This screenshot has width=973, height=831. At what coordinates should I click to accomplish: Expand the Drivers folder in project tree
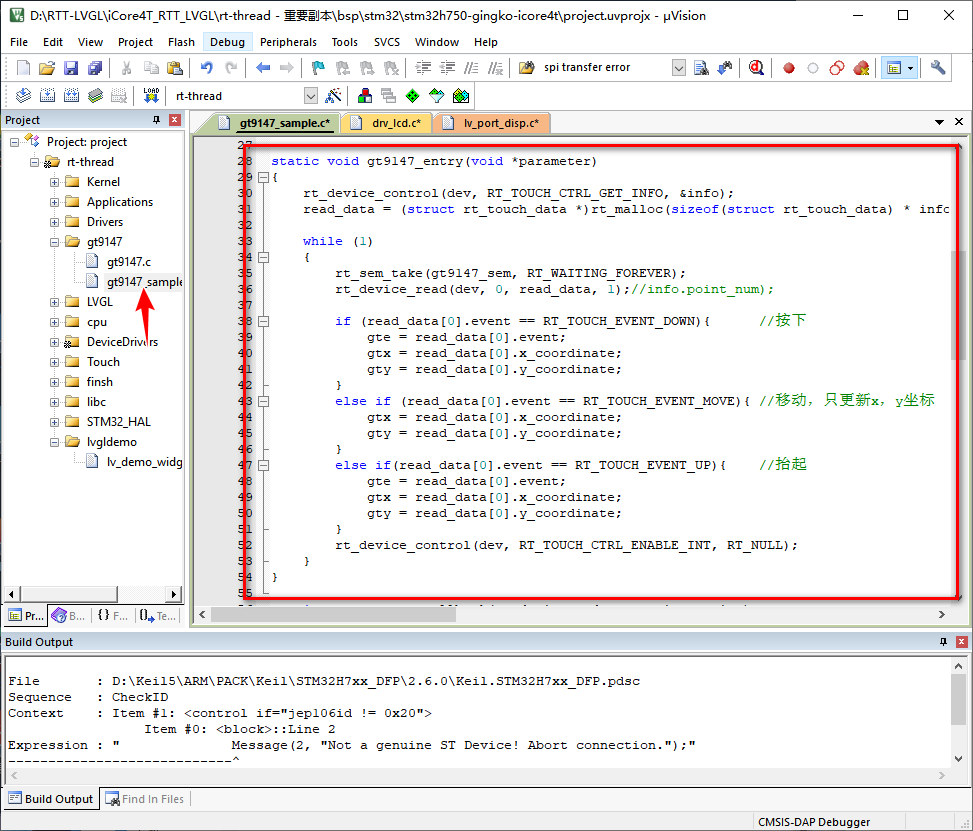(54, 222)
